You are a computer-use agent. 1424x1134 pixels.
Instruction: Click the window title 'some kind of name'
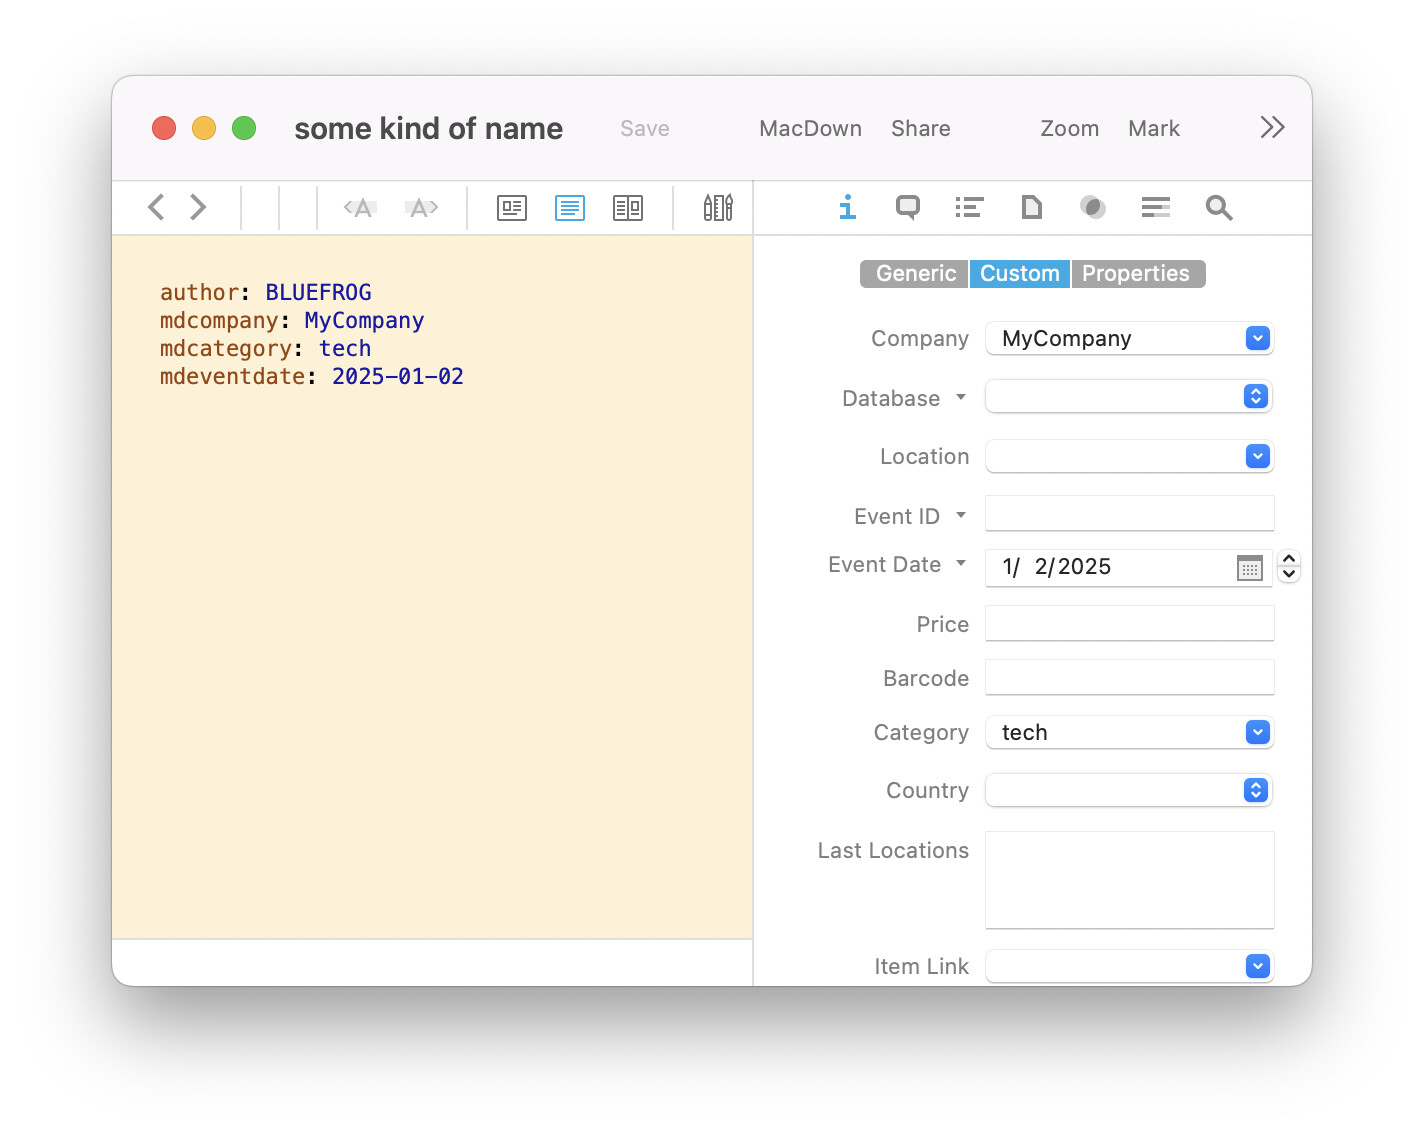[428, 128]
